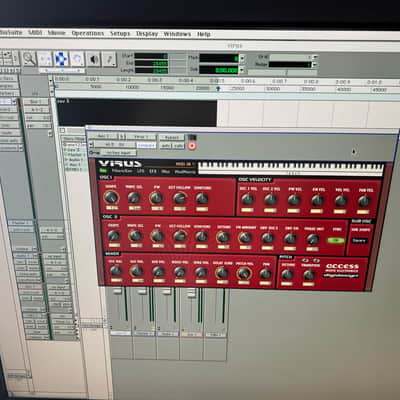This screenshot has height=400, width=400.
Task: Click the FM Vel knob
Action: click(317, 201)
